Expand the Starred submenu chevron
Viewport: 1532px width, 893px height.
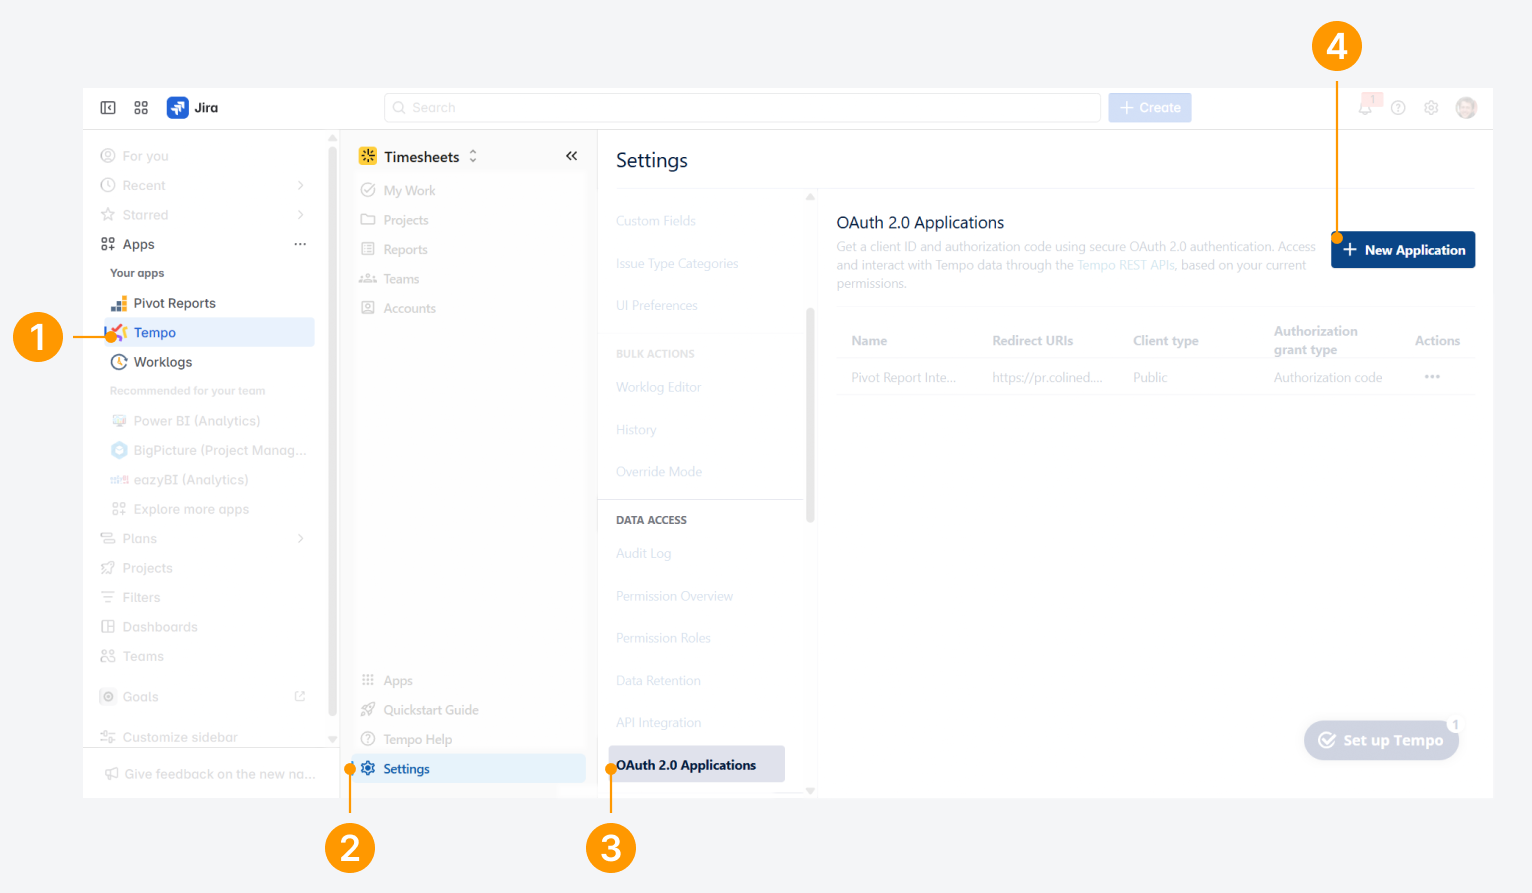point(300,215)
